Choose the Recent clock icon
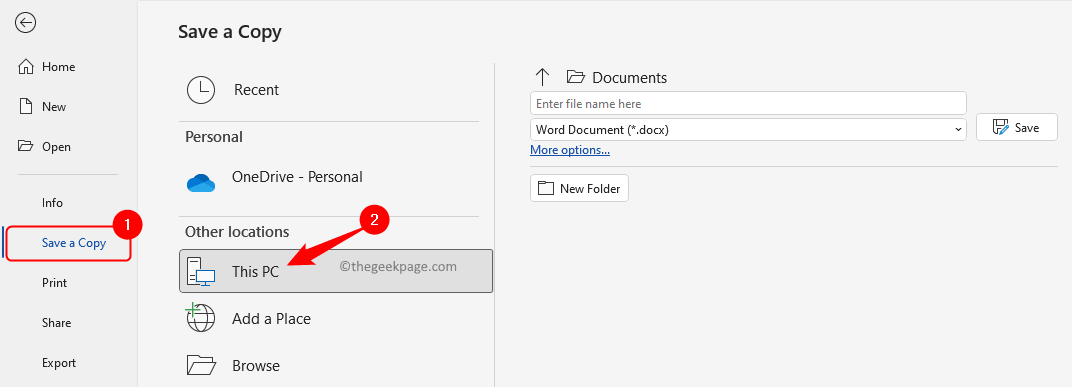The width and height of the screenshot is (1072, 387). [x=201, y=90]
